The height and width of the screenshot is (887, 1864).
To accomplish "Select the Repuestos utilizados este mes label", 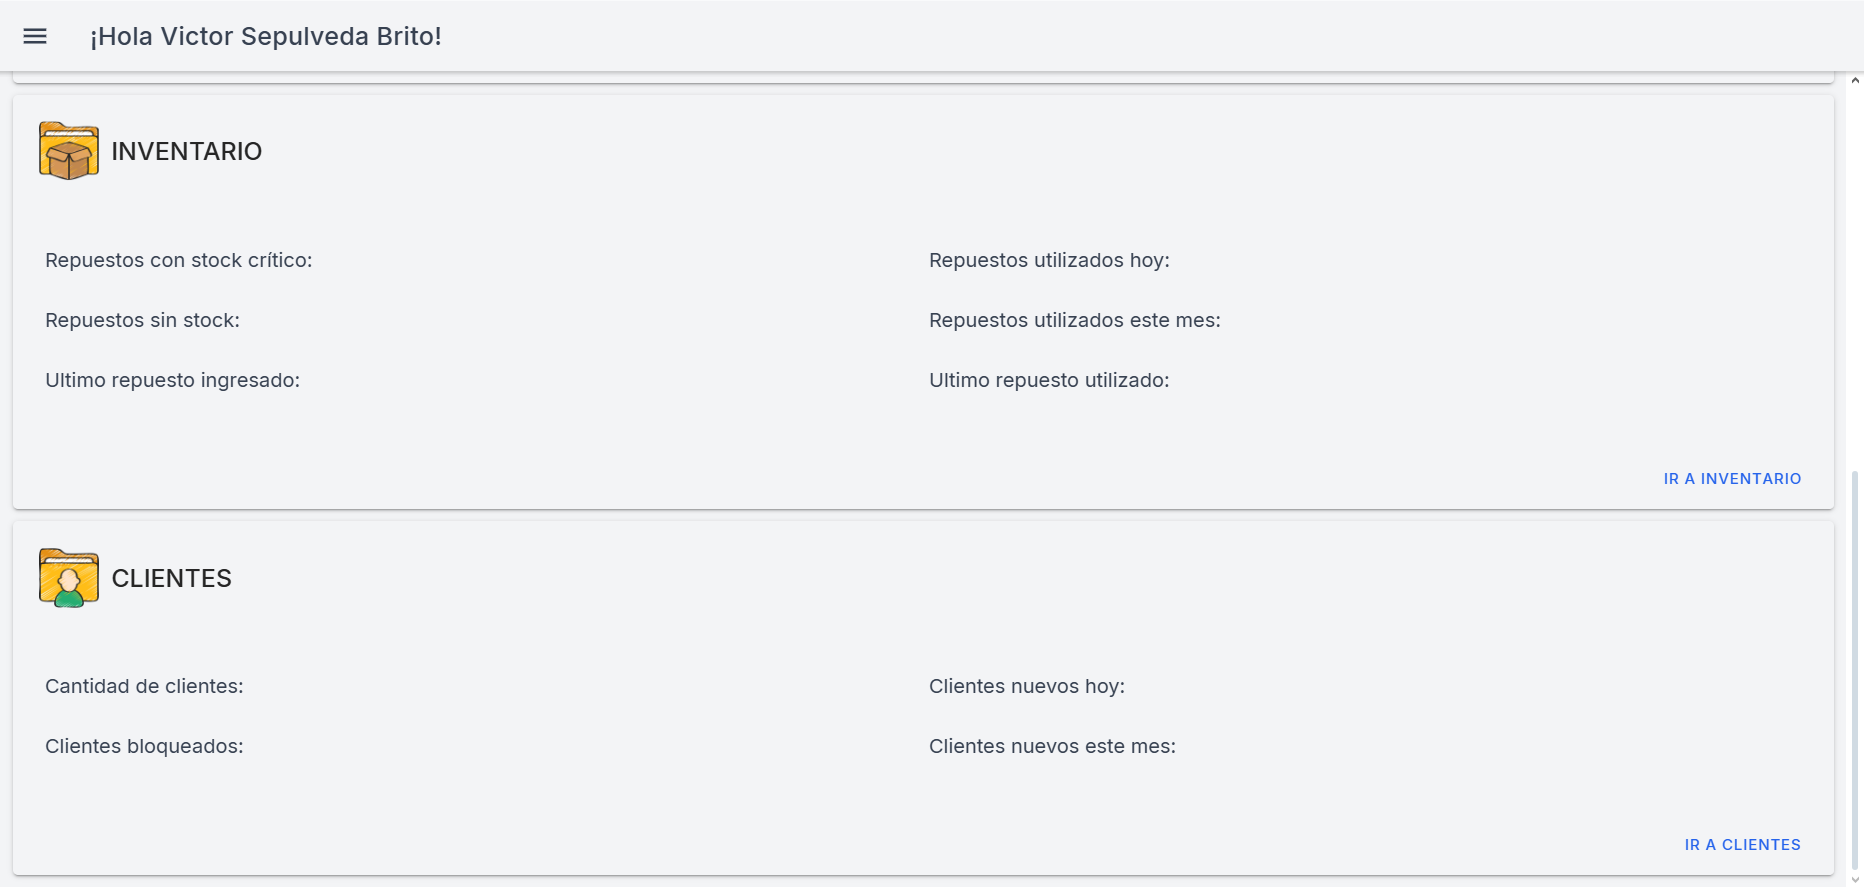I will (x=1075, y=320).
